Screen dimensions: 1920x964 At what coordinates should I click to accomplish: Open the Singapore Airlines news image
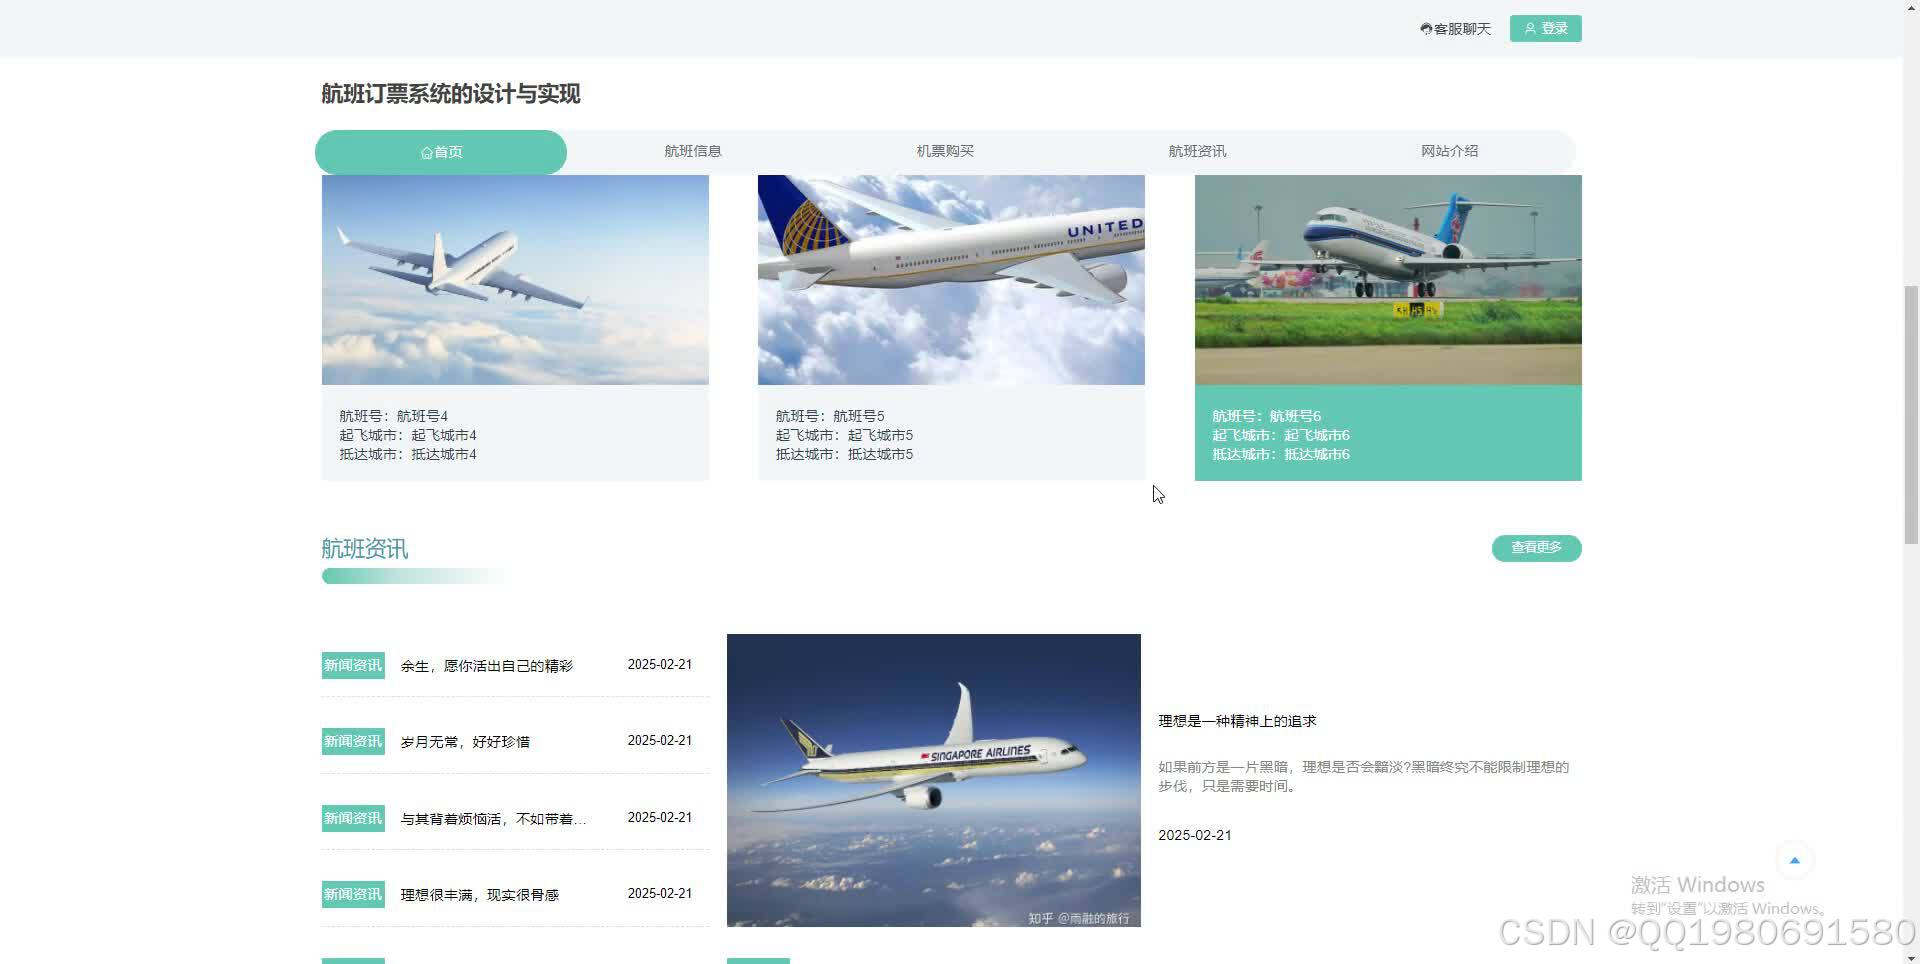pos(934,780)
